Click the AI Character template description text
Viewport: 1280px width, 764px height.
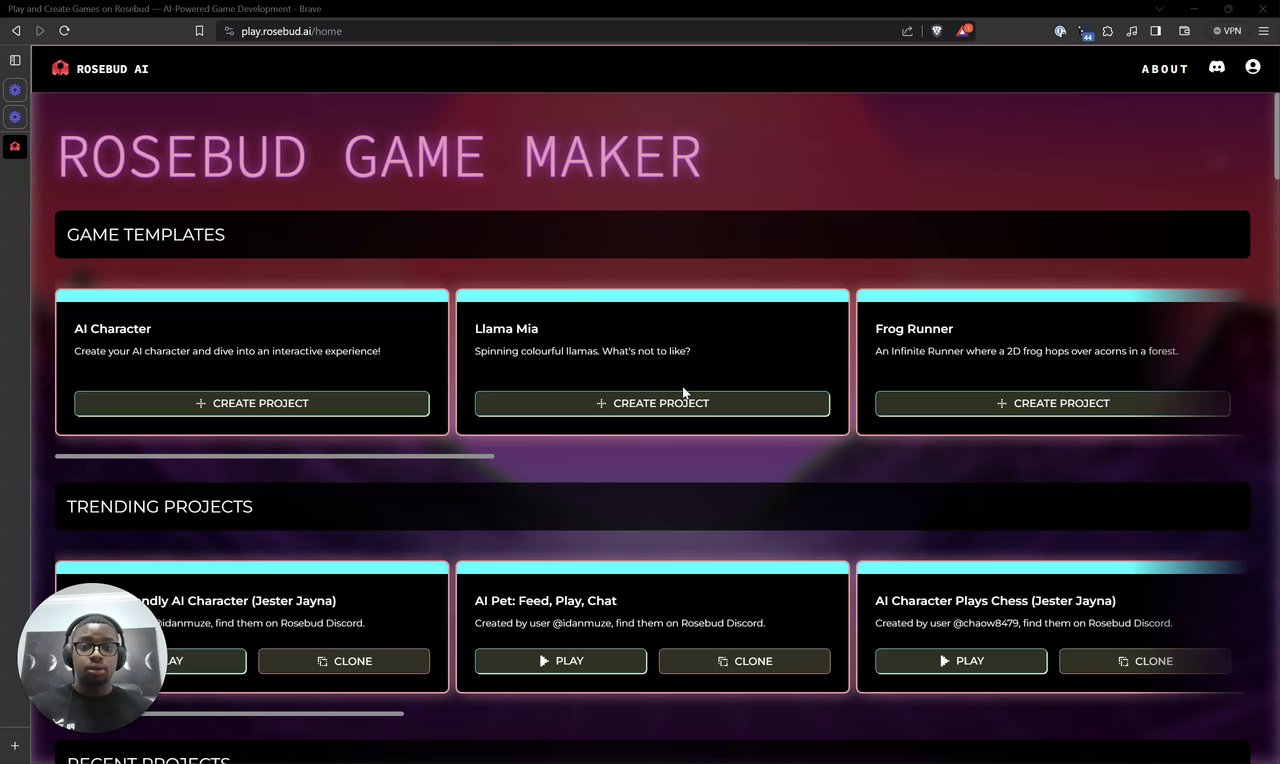227,351
